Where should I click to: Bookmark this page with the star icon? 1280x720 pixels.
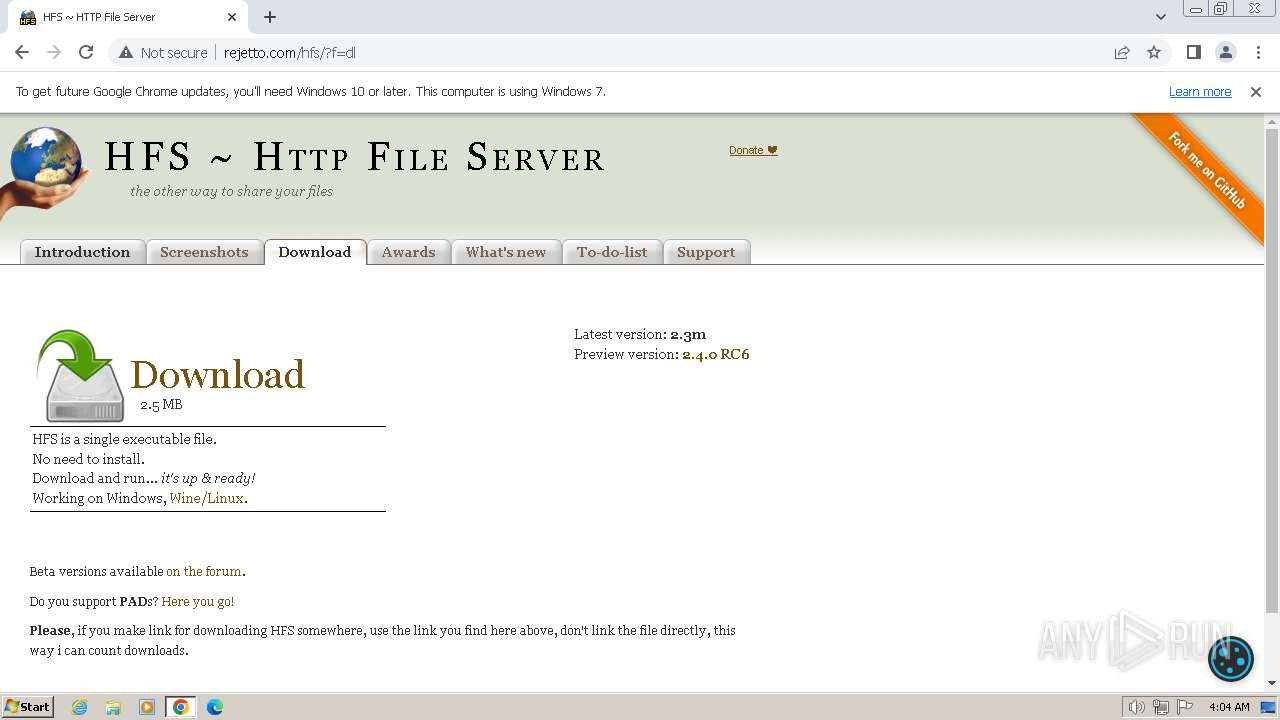1154,52
